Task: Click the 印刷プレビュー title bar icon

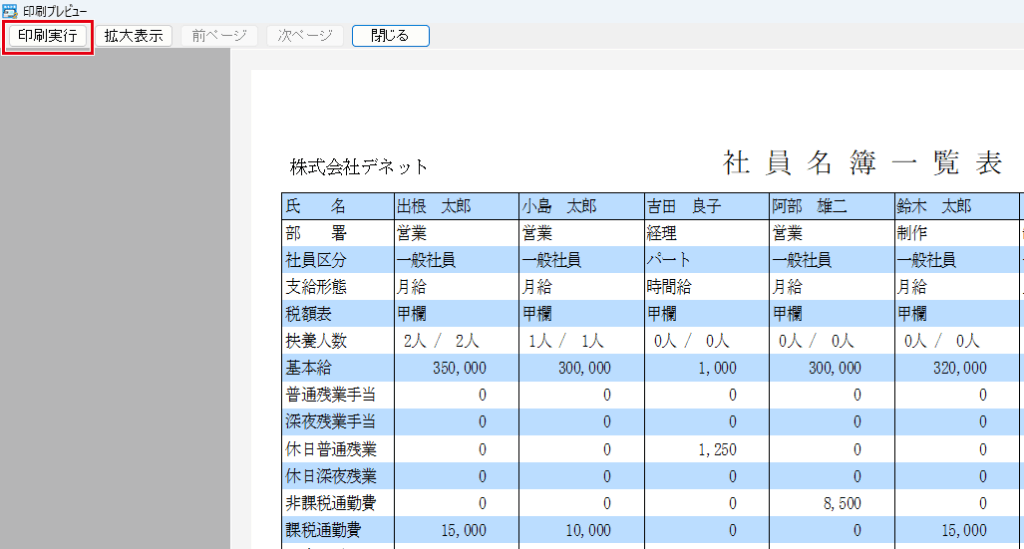Action: 9,10
